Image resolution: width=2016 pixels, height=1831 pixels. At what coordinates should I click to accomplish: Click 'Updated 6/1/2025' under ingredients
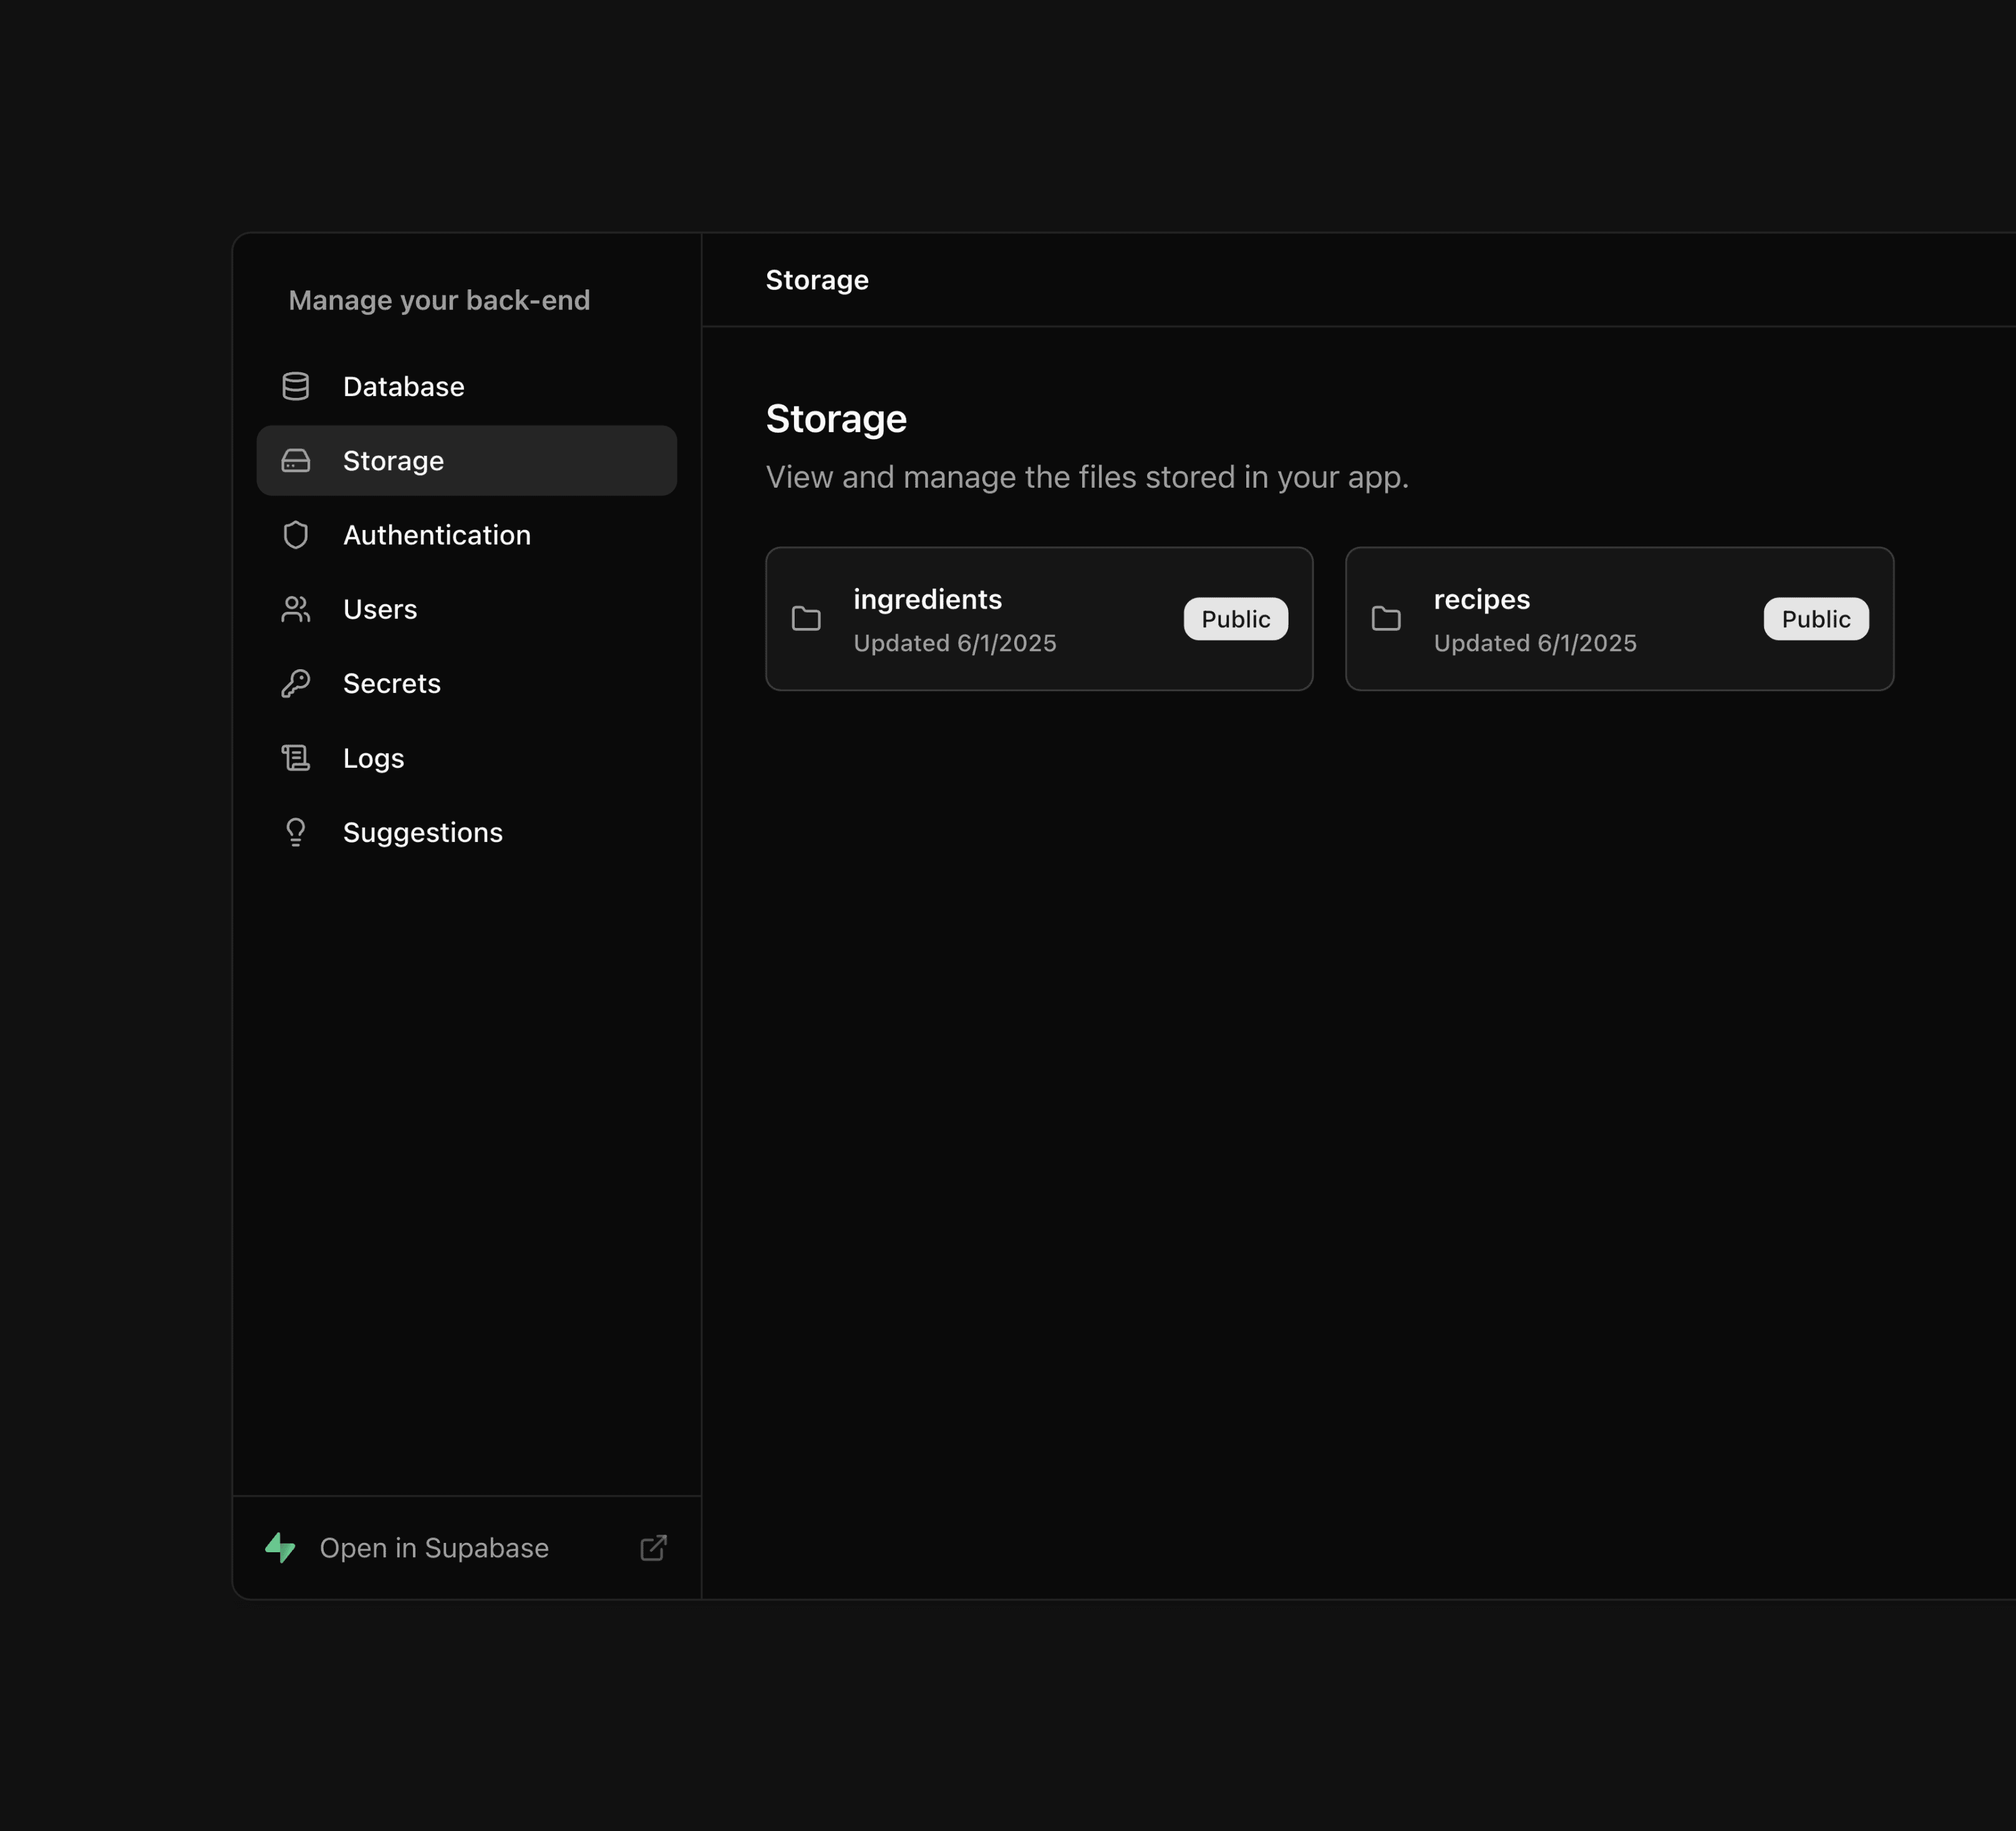[x=955, y=643]
